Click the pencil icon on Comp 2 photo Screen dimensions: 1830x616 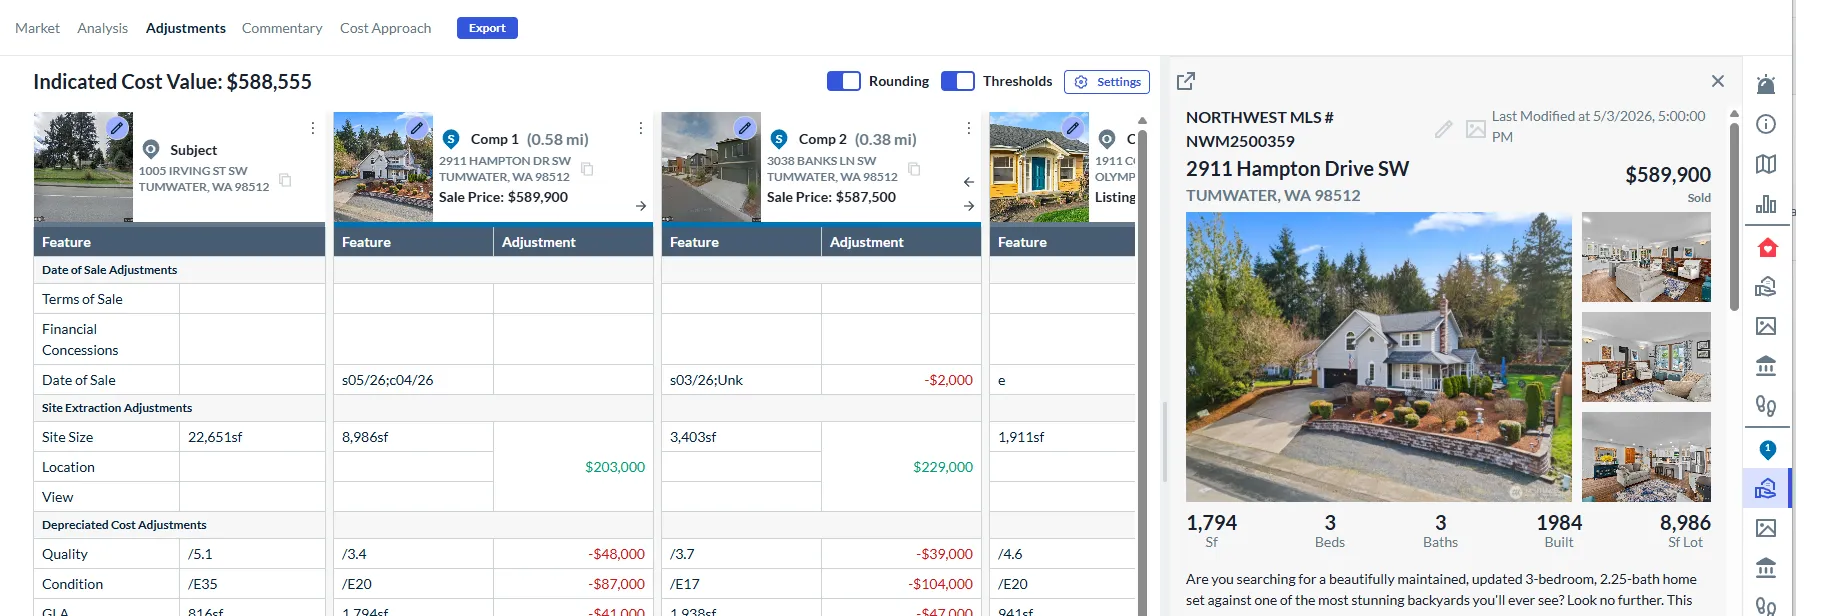745,128
